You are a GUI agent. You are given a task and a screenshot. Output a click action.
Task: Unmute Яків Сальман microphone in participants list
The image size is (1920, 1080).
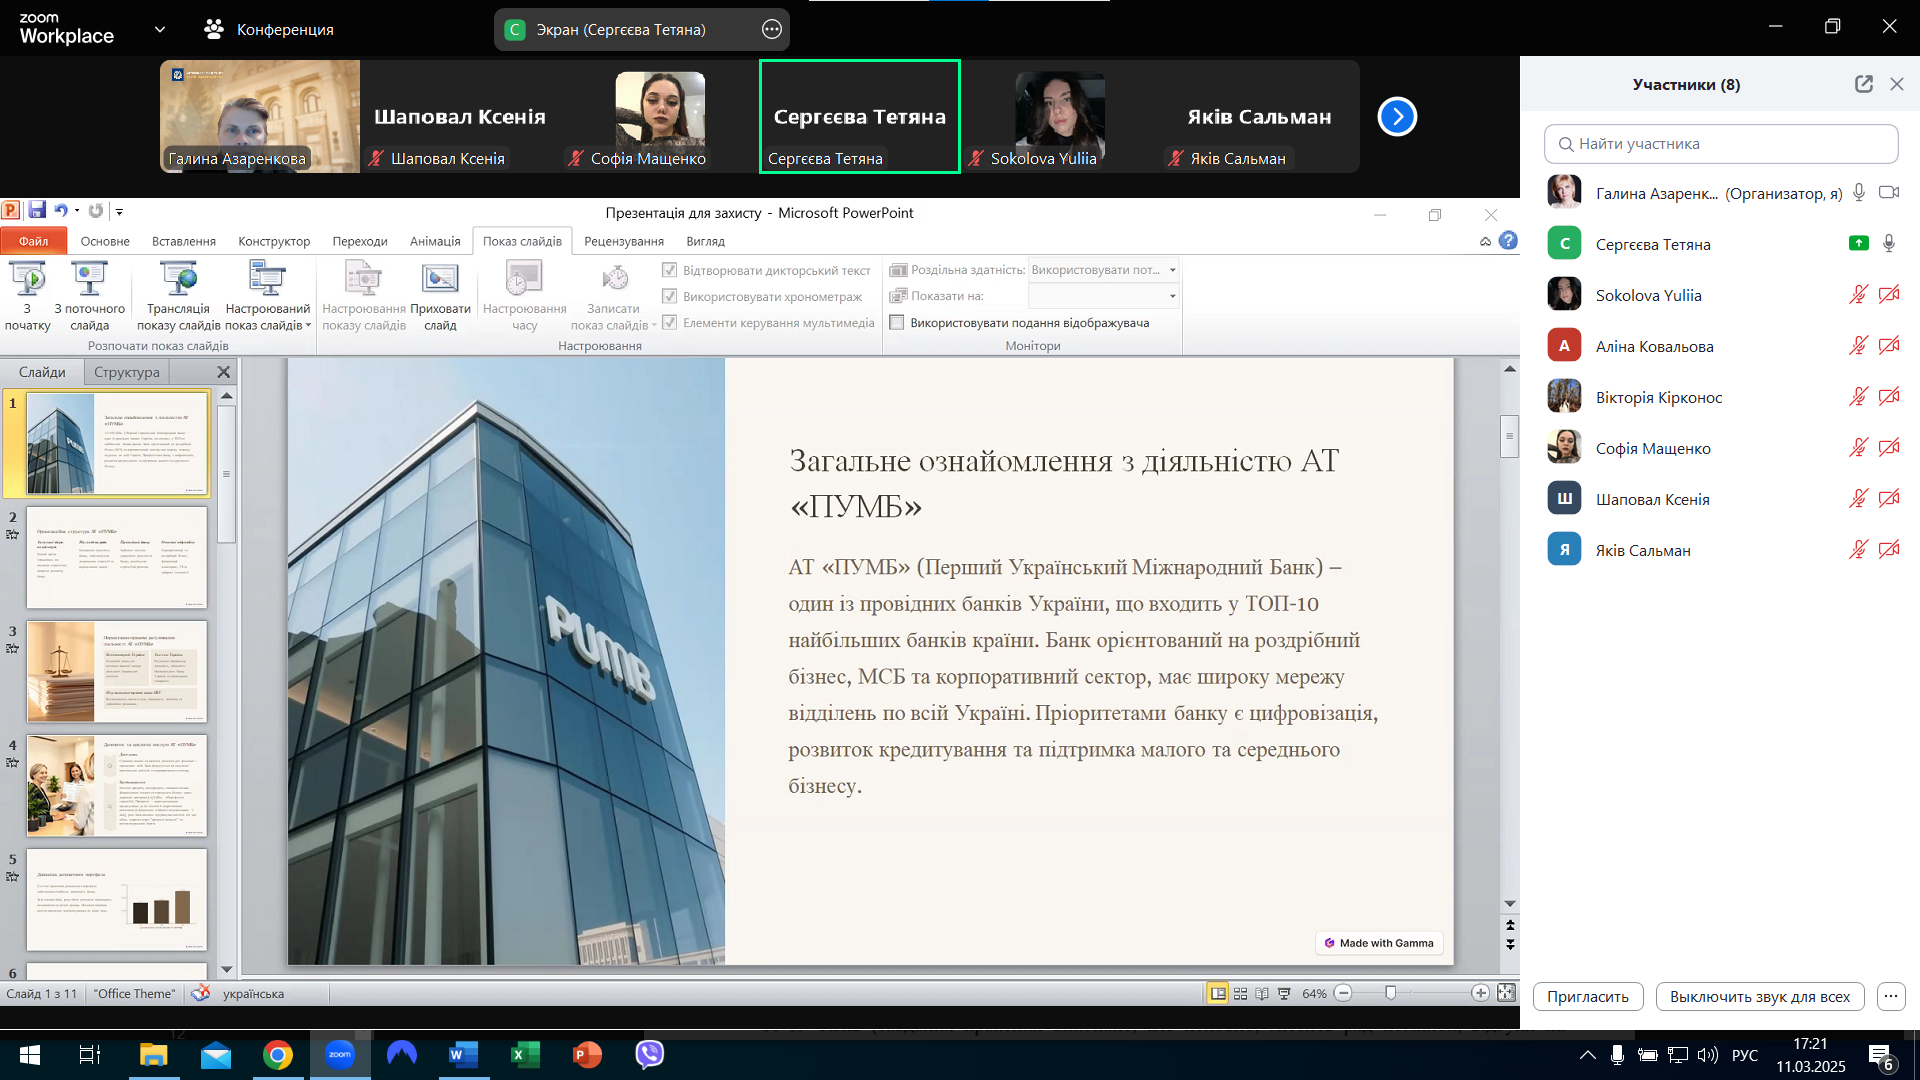[x=1858, y=549]
